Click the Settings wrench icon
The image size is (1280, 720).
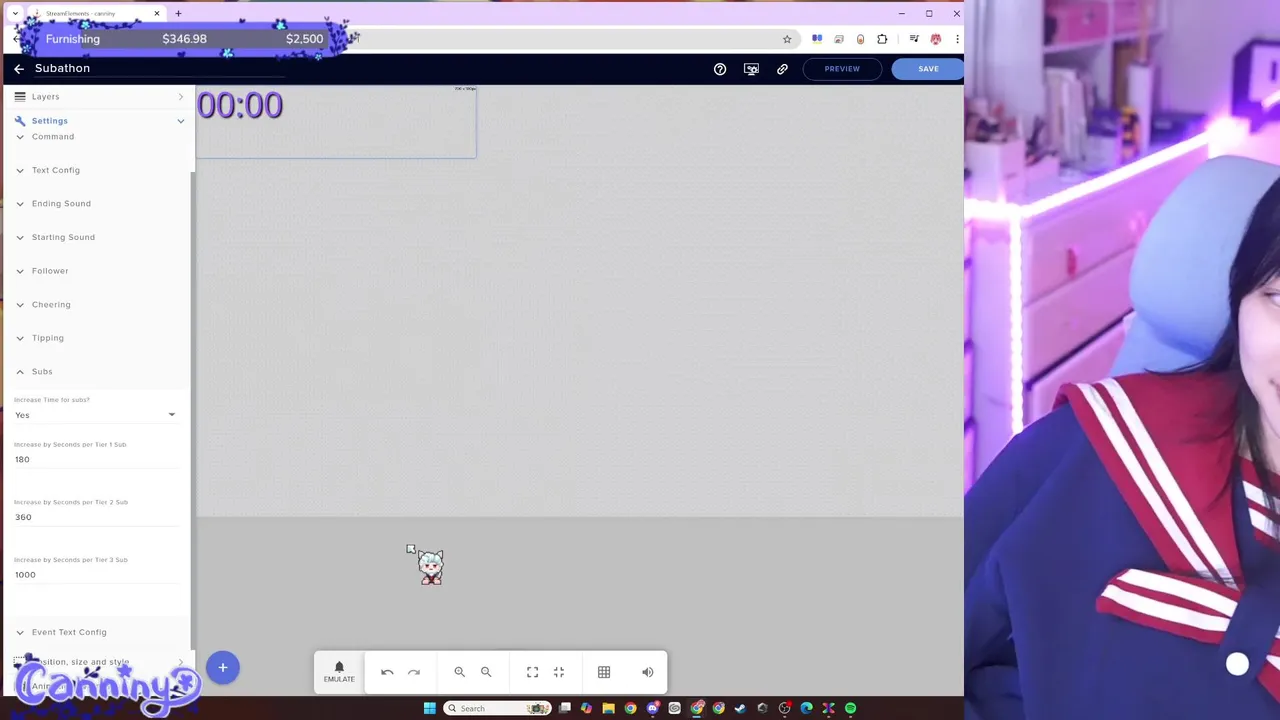pos(20,120)
